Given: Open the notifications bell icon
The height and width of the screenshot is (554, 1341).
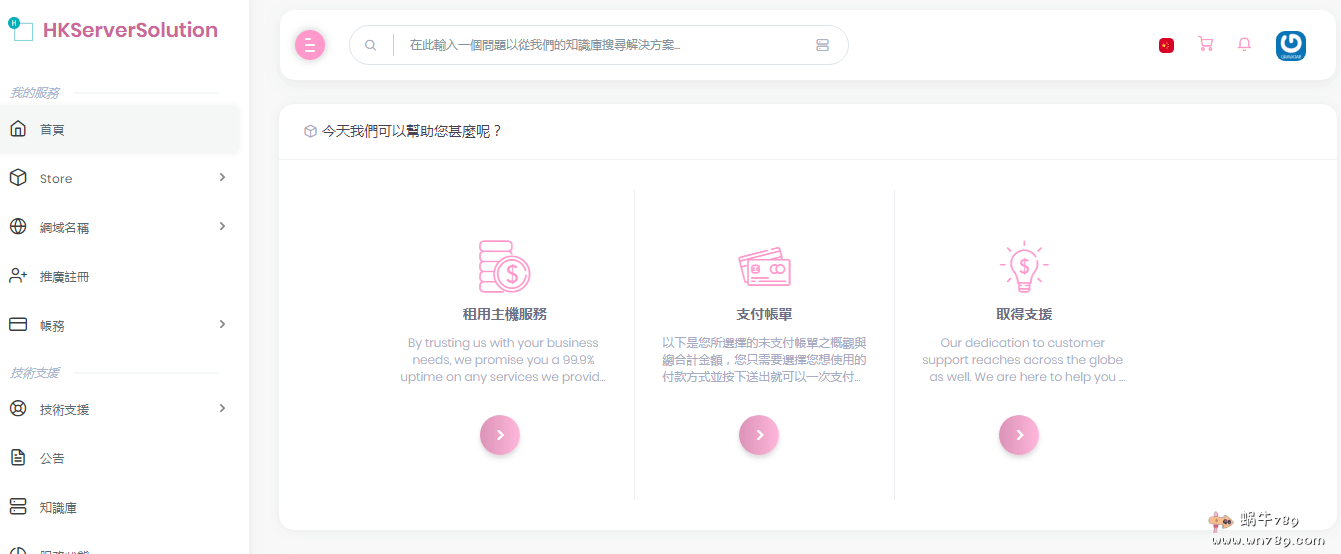Looking at the screenshot, I should coord(1244,45).
